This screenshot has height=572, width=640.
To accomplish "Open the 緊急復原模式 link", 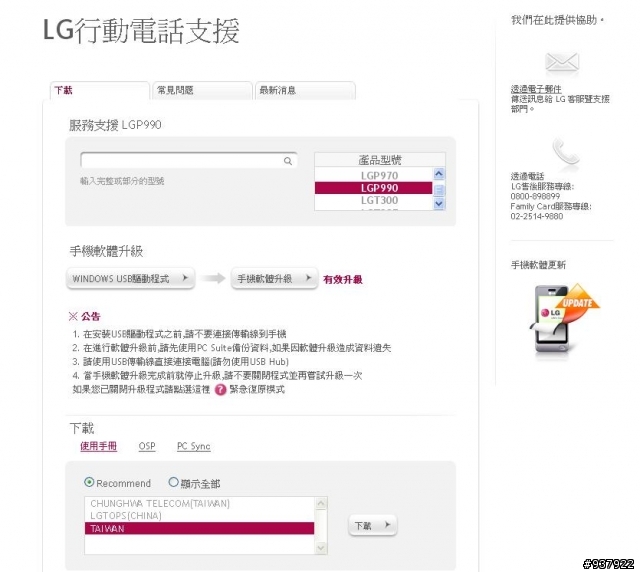I will [257, 389].
